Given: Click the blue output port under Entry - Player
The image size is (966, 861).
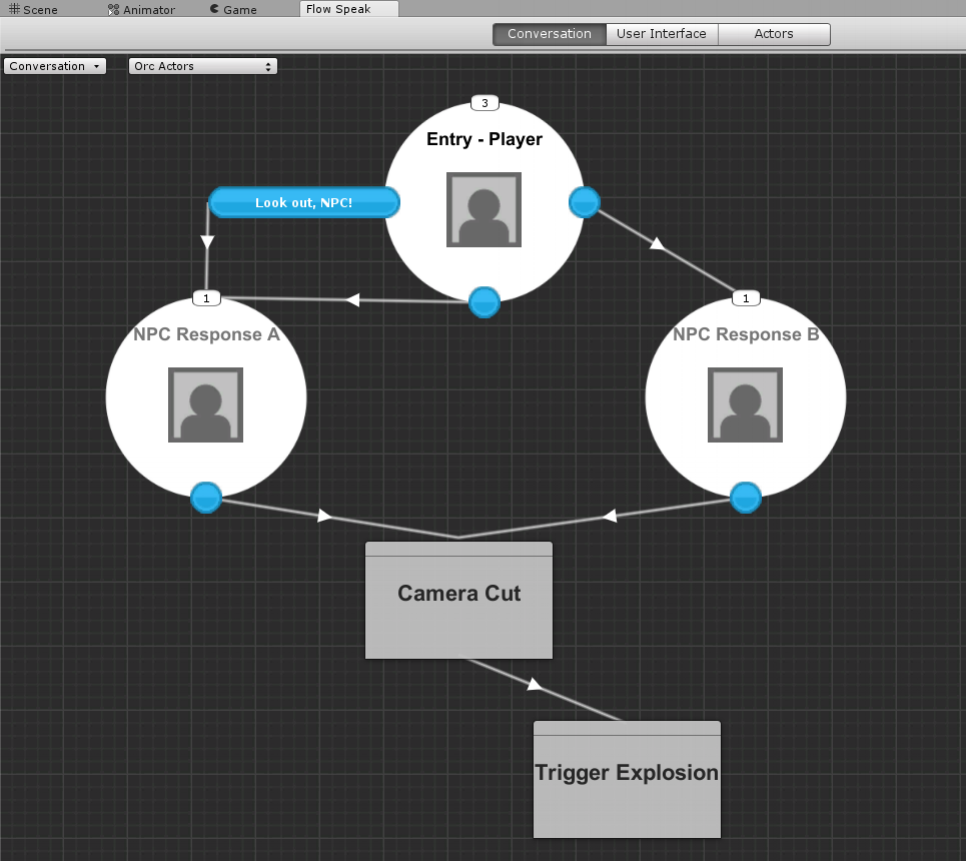Looking at the screenshot, I should click(x=484, y=303).
